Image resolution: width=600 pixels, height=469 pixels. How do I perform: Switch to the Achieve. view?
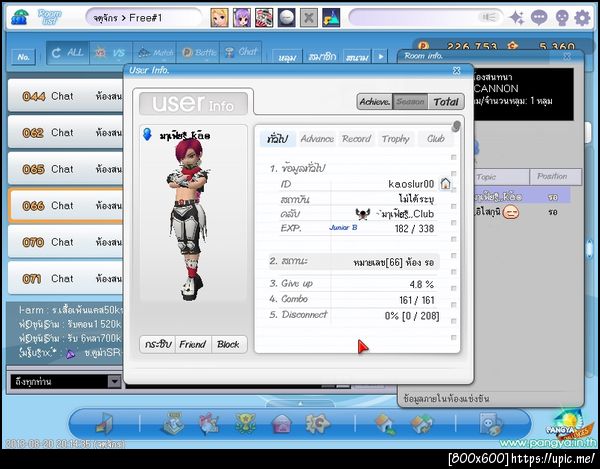tap(374, 102)
